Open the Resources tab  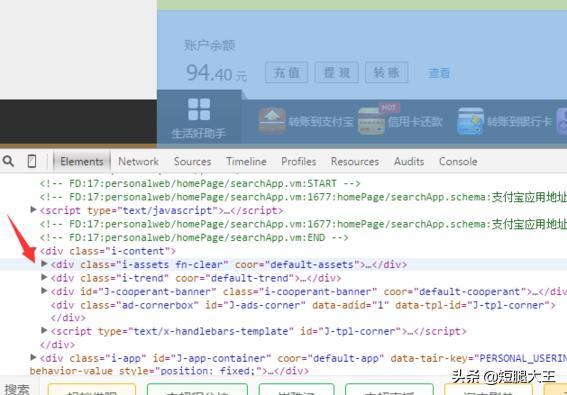(355, 161)
